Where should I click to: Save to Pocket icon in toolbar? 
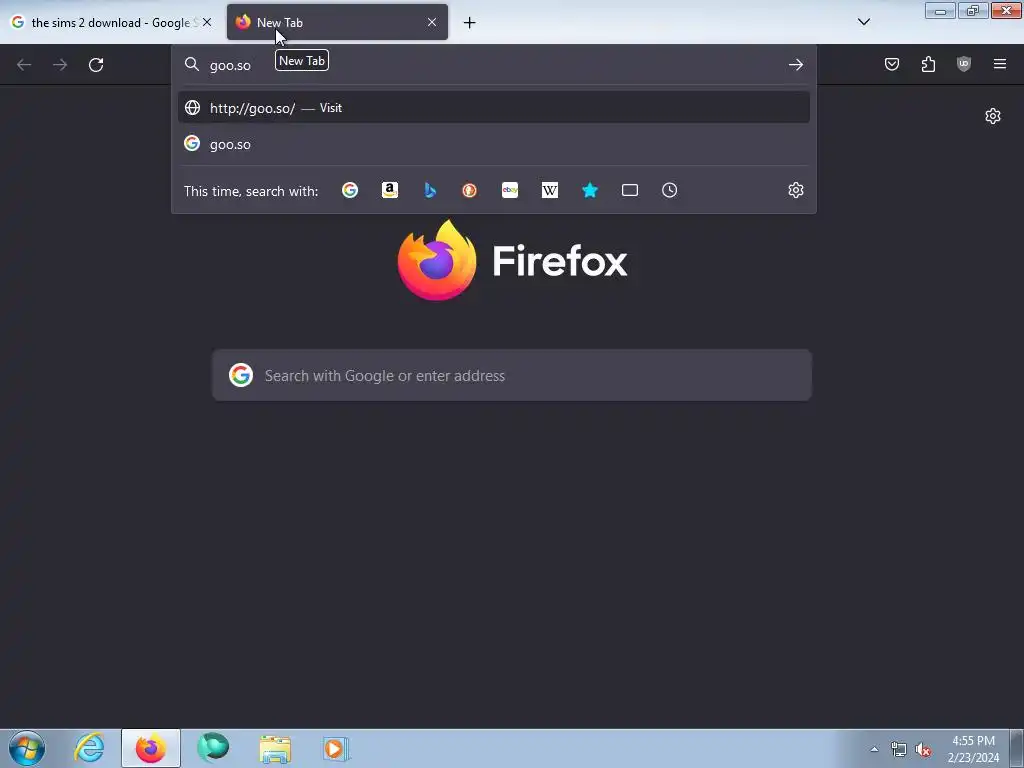pyautogui.click(x=892, y=64)
